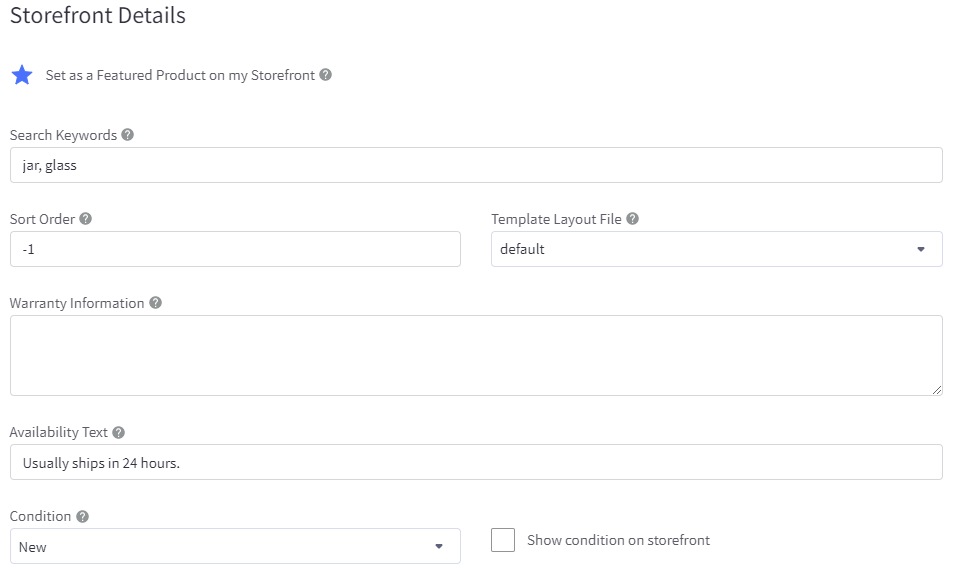Show help tooltip icon for Availability Text
Viewport: 955px width, 578px height.
(119, 433)
